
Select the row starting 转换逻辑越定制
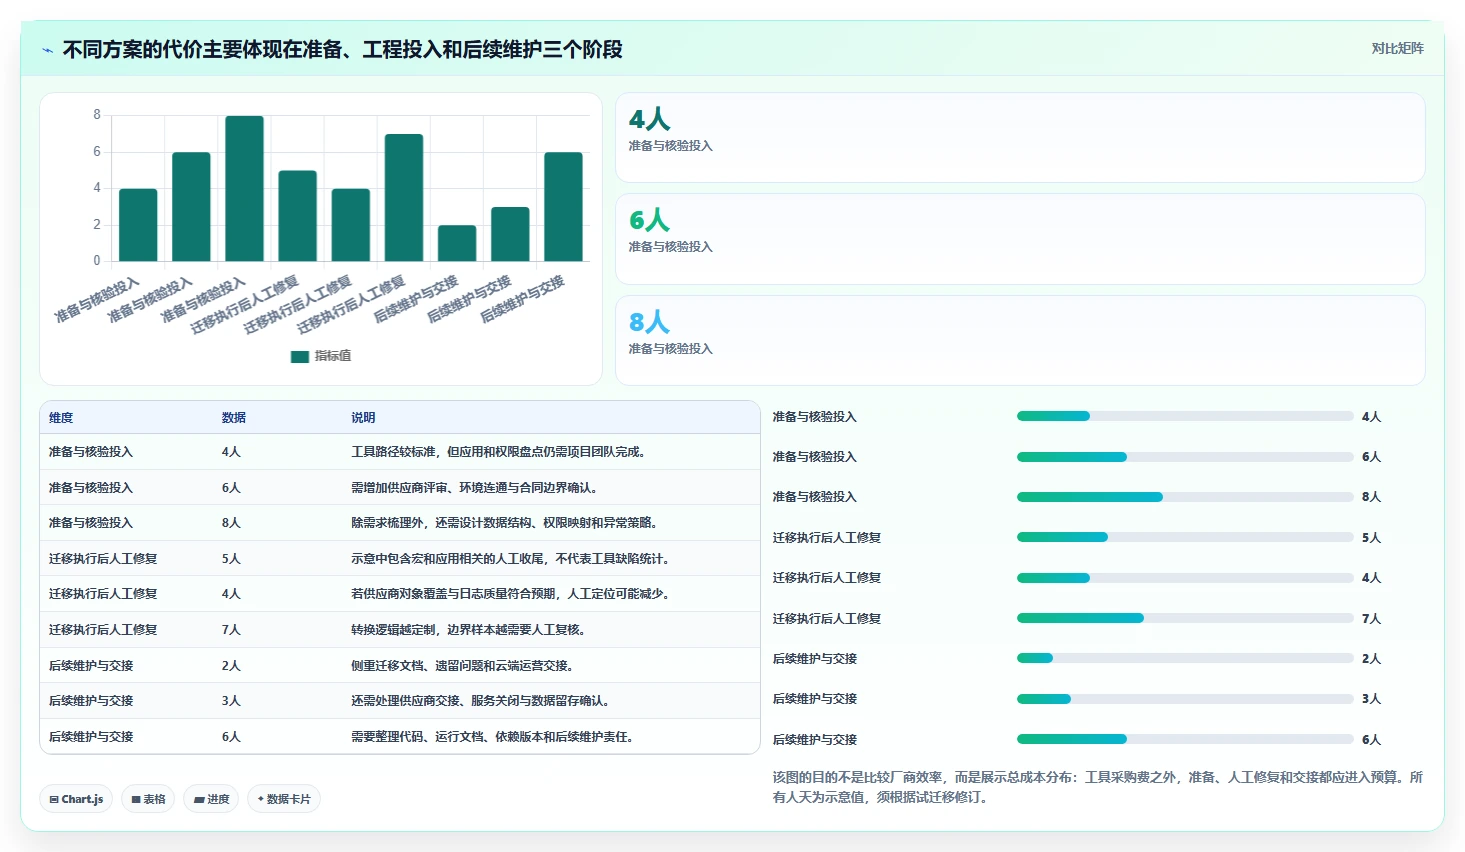(x=400, y=630)
